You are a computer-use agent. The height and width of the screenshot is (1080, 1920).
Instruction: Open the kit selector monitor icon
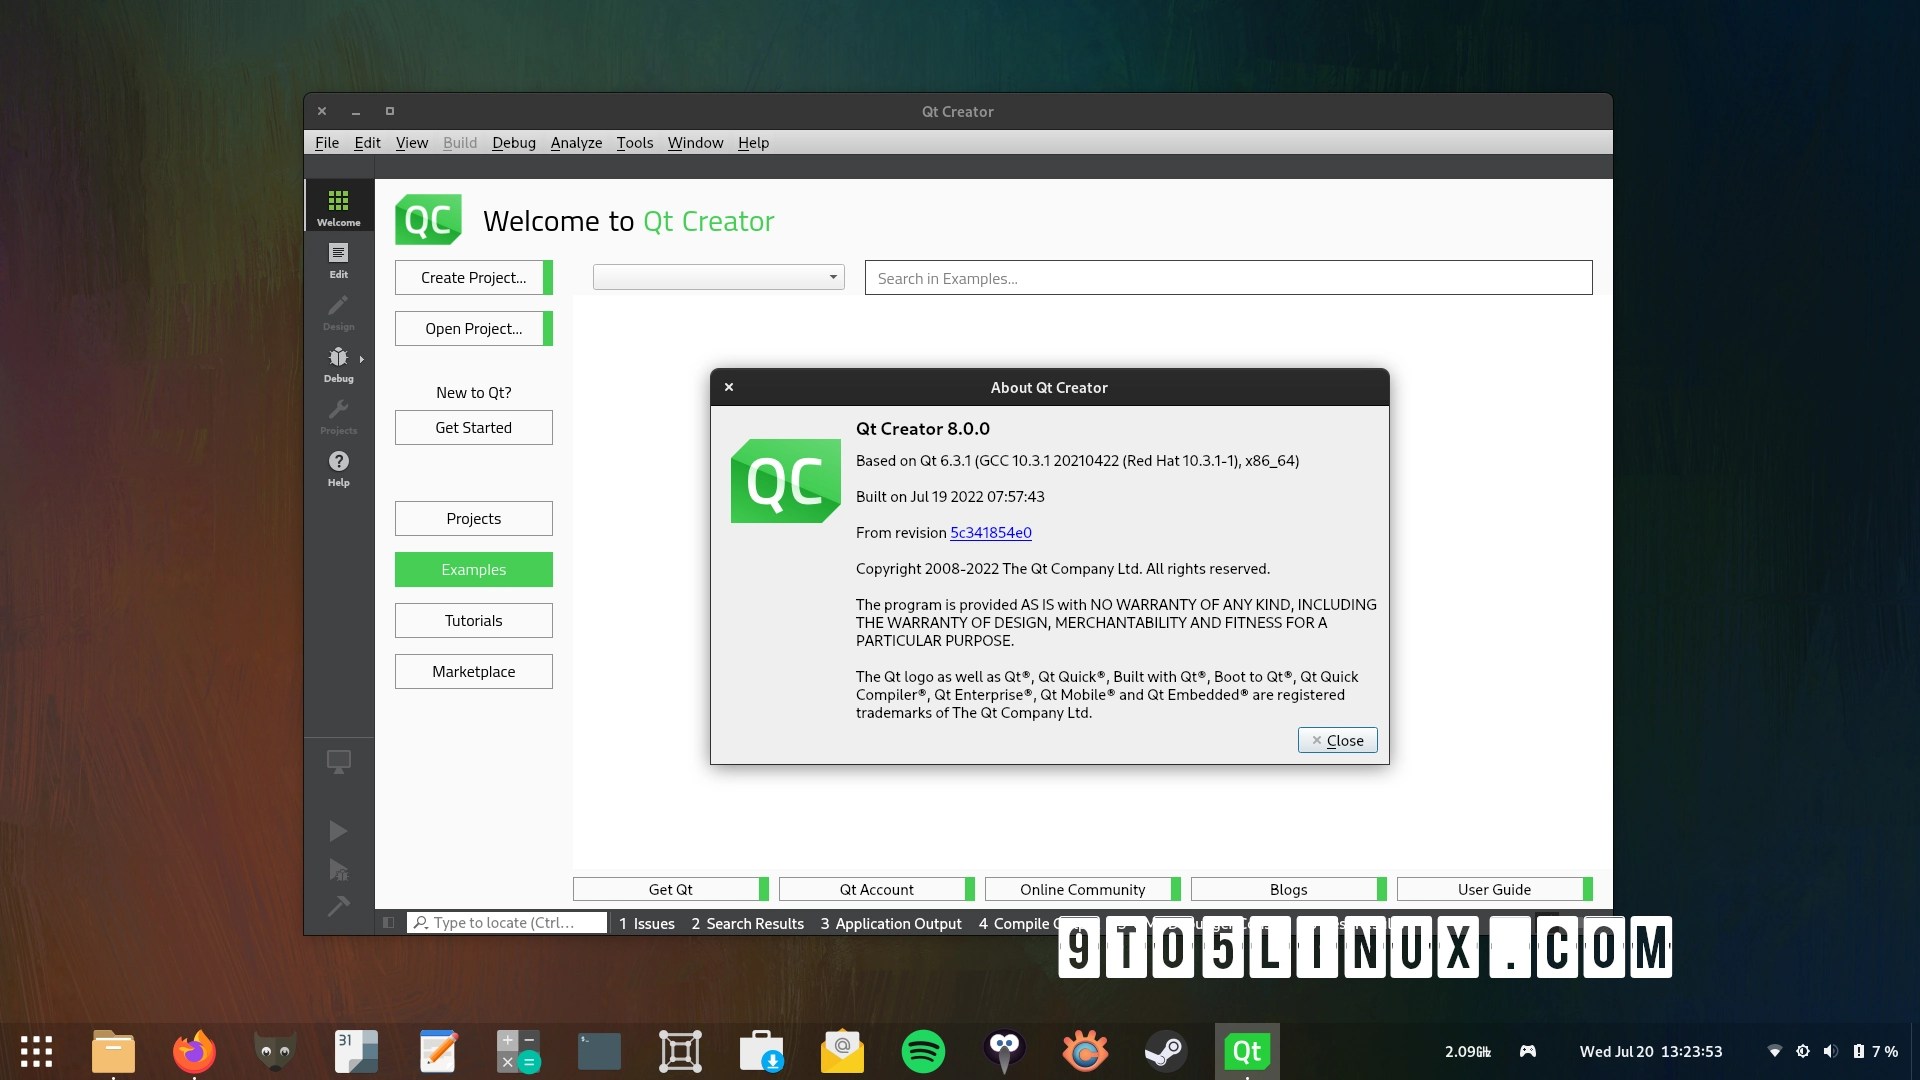click(x=339, y=761)
